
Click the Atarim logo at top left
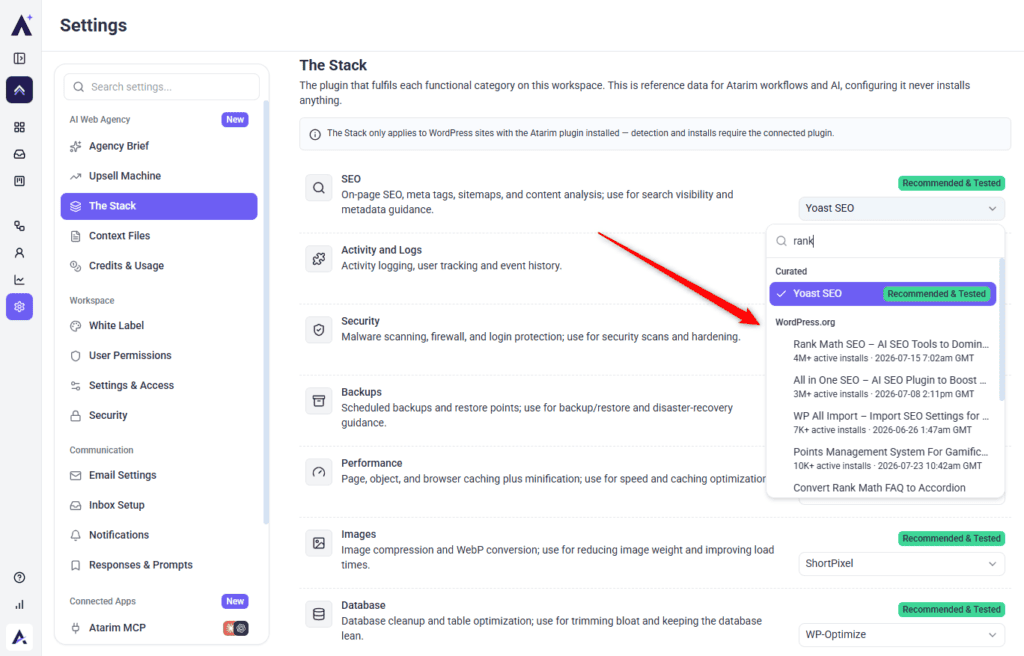(22, 25)
